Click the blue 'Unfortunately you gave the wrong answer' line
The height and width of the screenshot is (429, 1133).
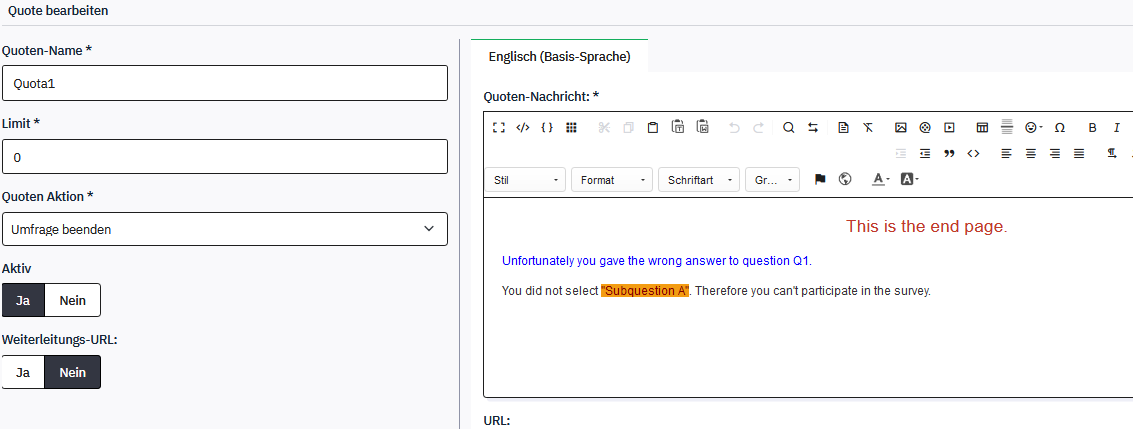tap(657, 261)
